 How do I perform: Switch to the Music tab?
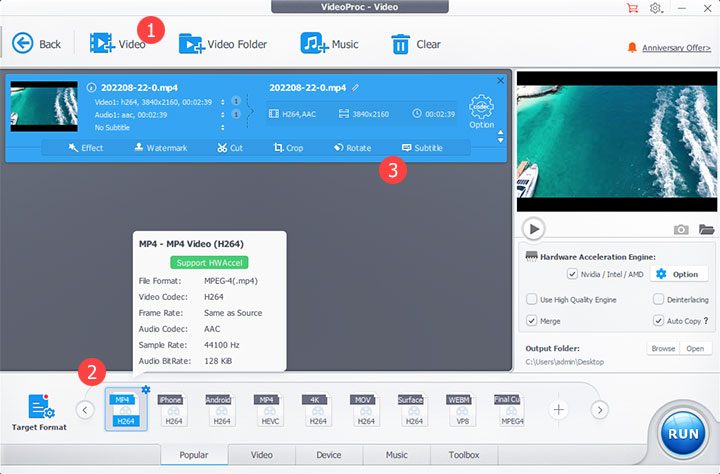(x=396, y=455)
